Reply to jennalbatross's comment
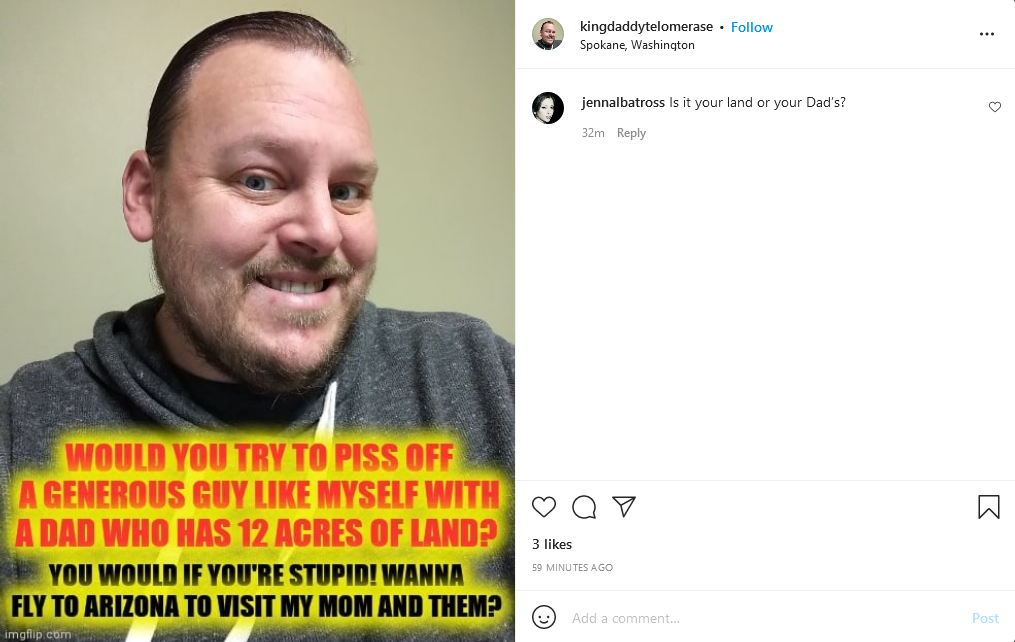This screenshot has width=1015, height=642. click(631, 133)
